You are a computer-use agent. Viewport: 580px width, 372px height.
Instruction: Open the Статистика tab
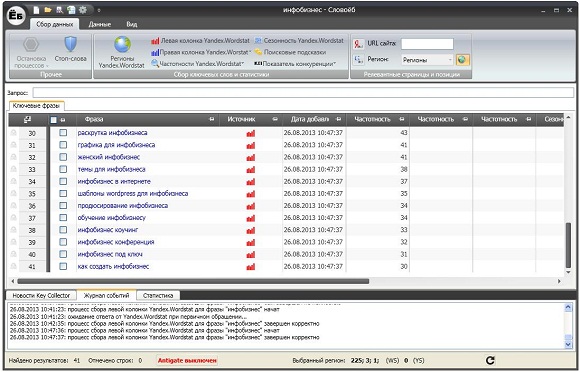tap(158, 295)
